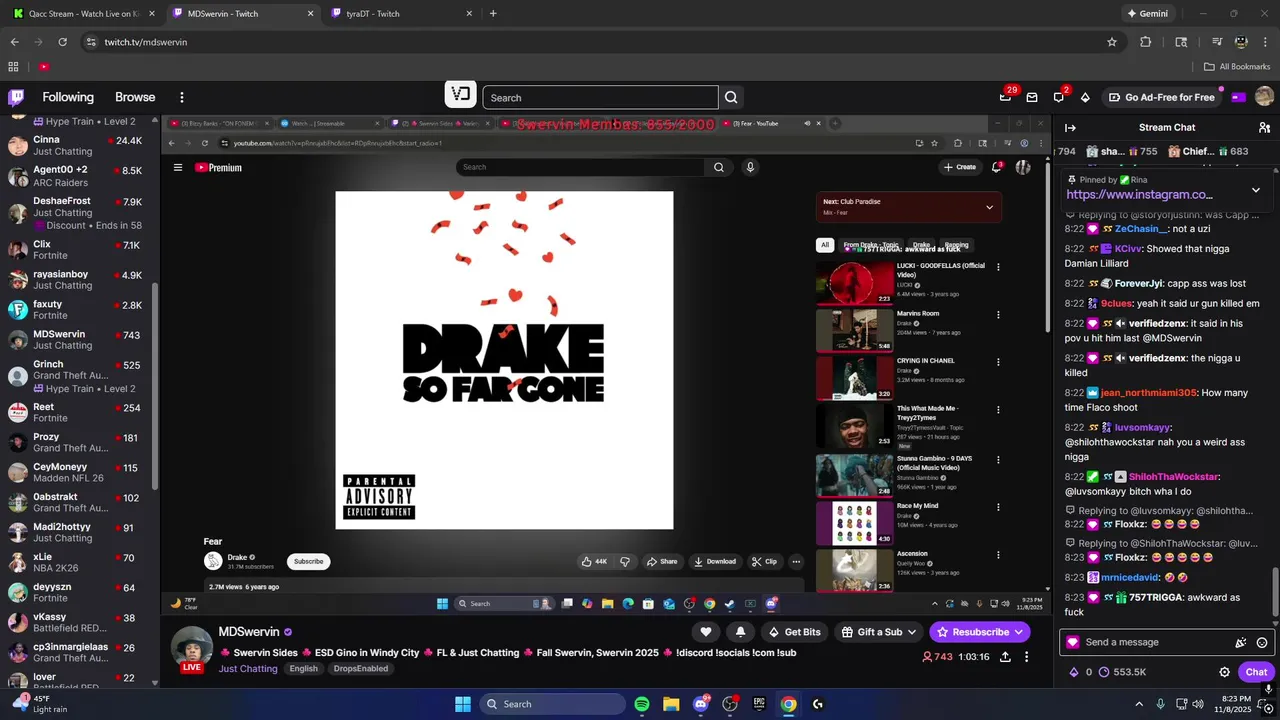1280x720 pixels.
Task: Click the Get Bits button
Action: coord(794,632)
